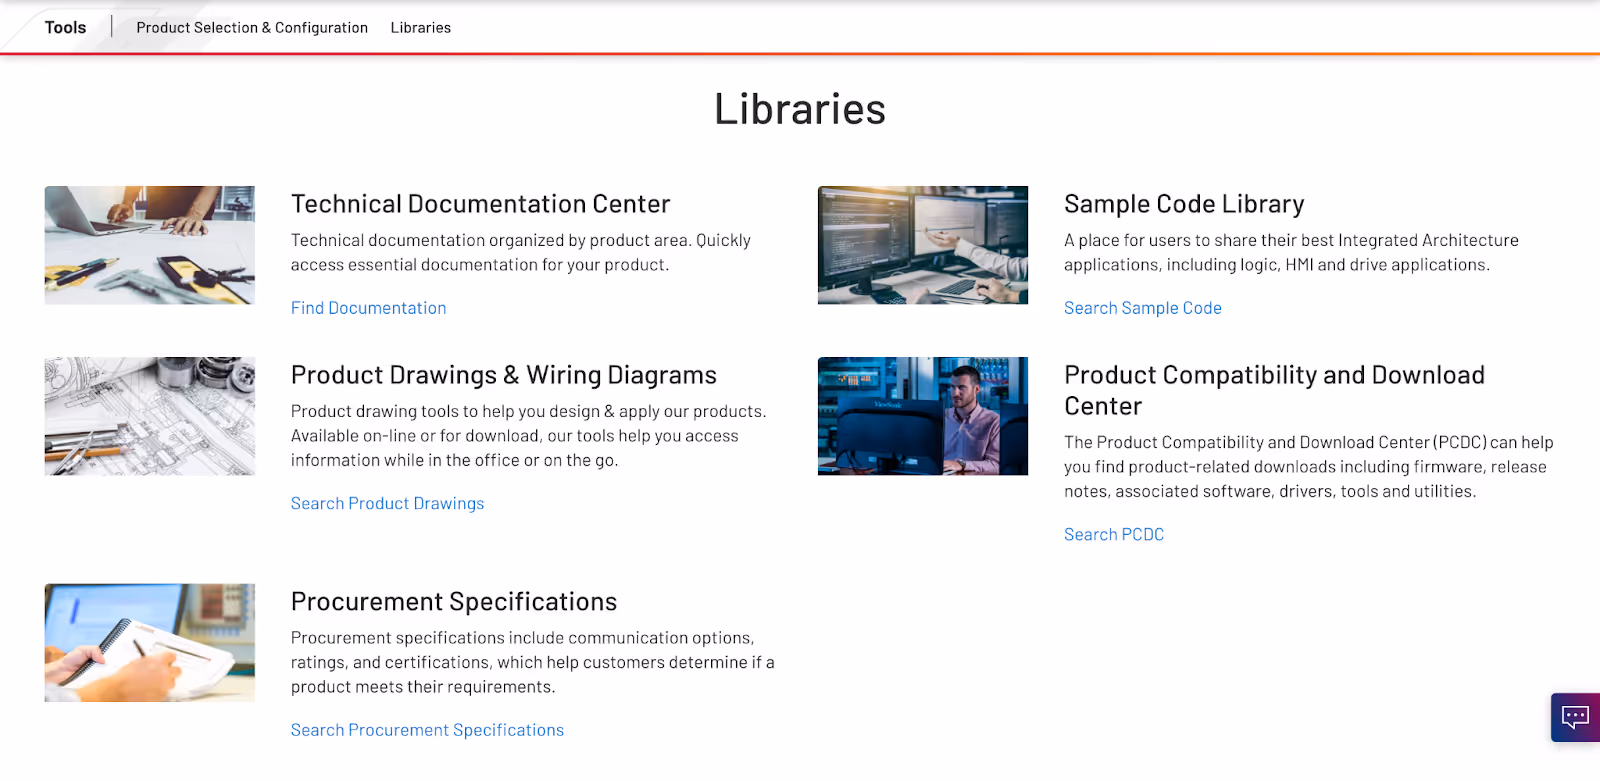Open the Tools menu item
Image resolution: width=1600 pixels, height=781 pixels.
tap(65, 28)
